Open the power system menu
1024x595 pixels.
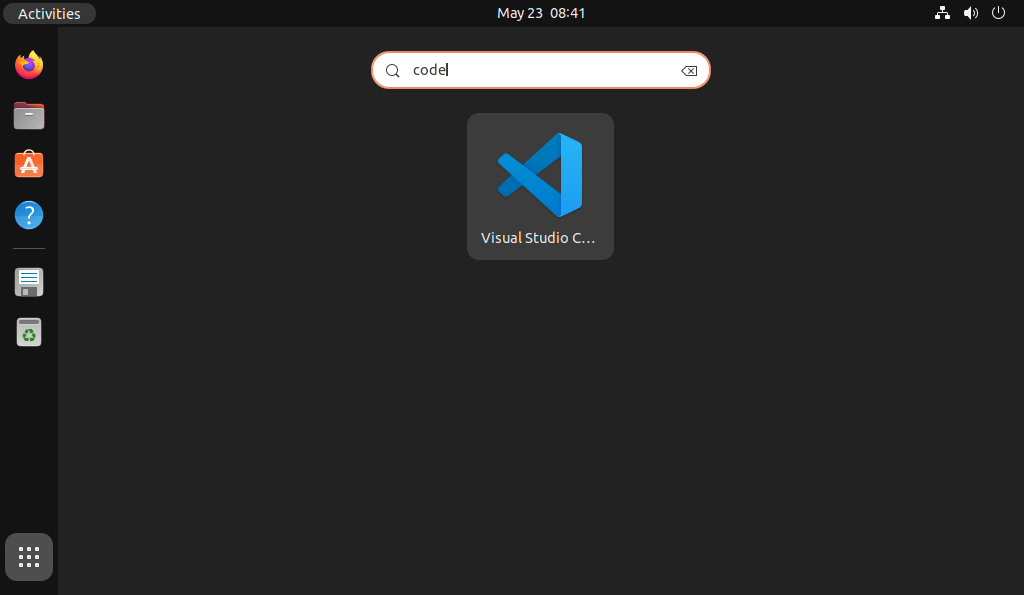(x=997, y=13)
